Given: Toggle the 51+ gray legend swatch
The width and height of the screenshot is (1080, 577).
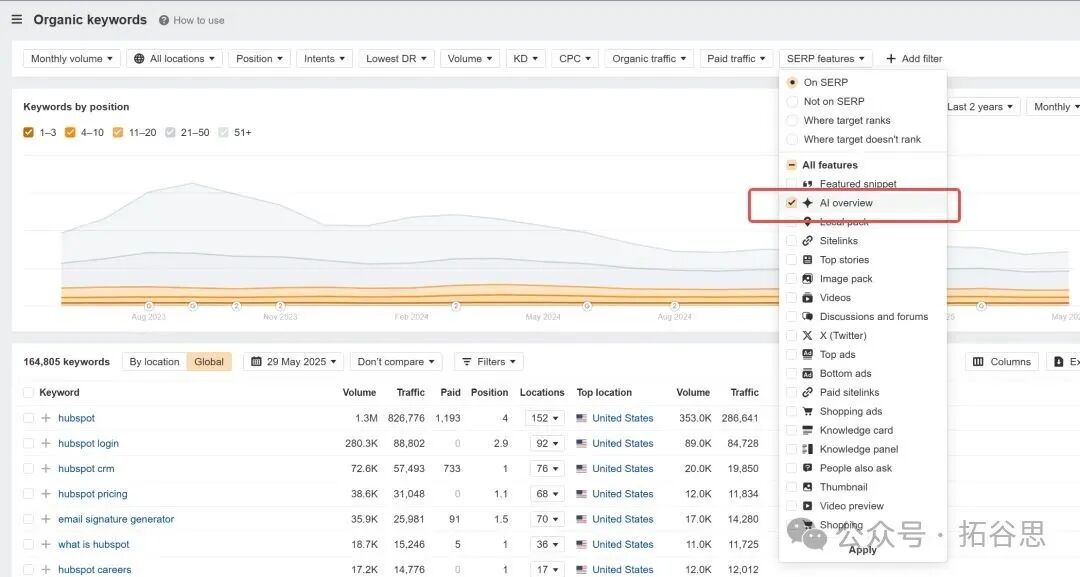Looking at the screenshot, I should click(x=223, y=132).
